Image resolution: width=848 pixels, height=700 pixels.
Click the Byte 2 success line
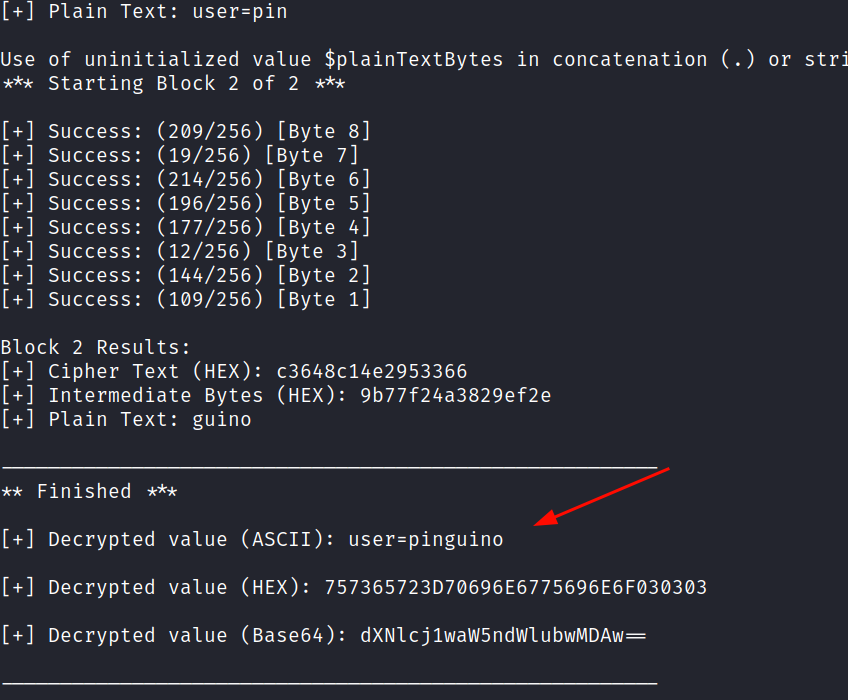(x=186, y=276)
